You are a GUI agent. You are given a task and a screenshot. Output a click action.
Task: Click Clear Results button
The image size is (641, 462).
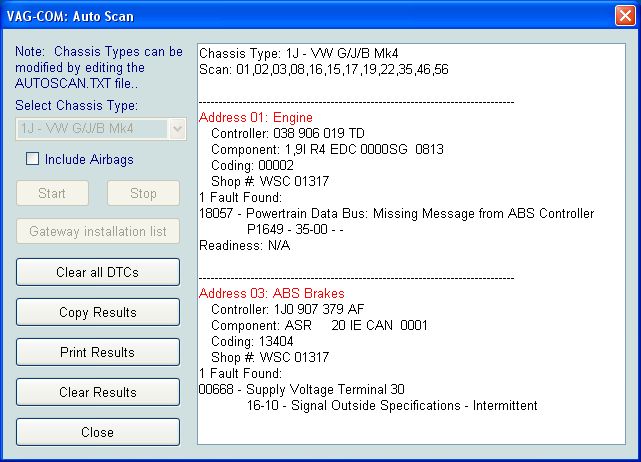tap(98, 392)
